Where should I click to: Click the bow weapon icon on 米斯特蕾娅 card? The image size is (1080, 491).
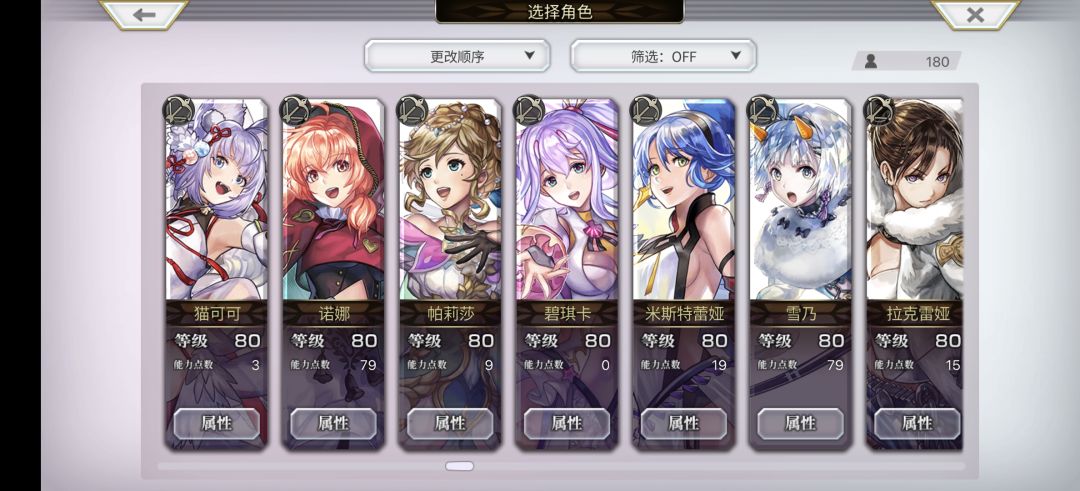pos(646,110)
